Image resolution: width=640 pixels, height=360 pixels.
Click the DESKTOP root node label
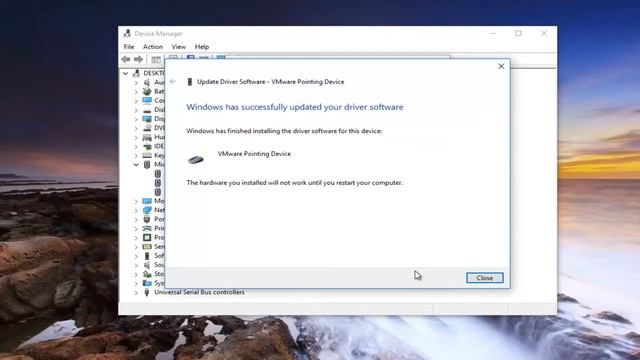pos(154,73)
